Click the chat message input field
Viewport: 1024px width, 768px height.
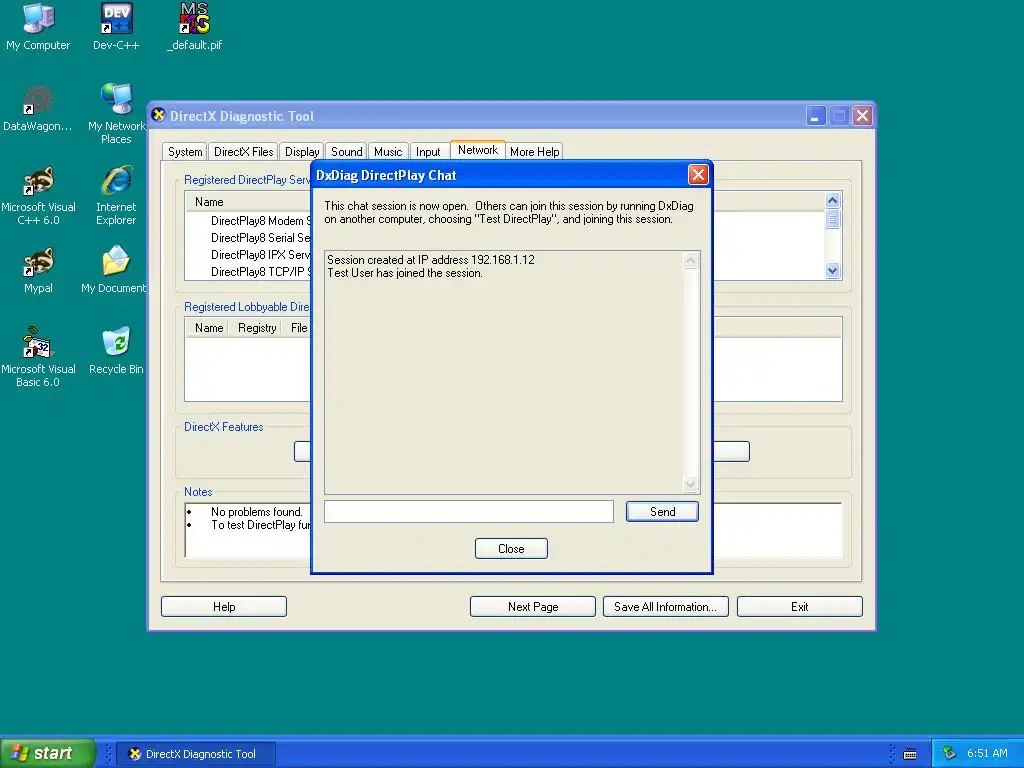pyautogui.click(x=469, y=511)
